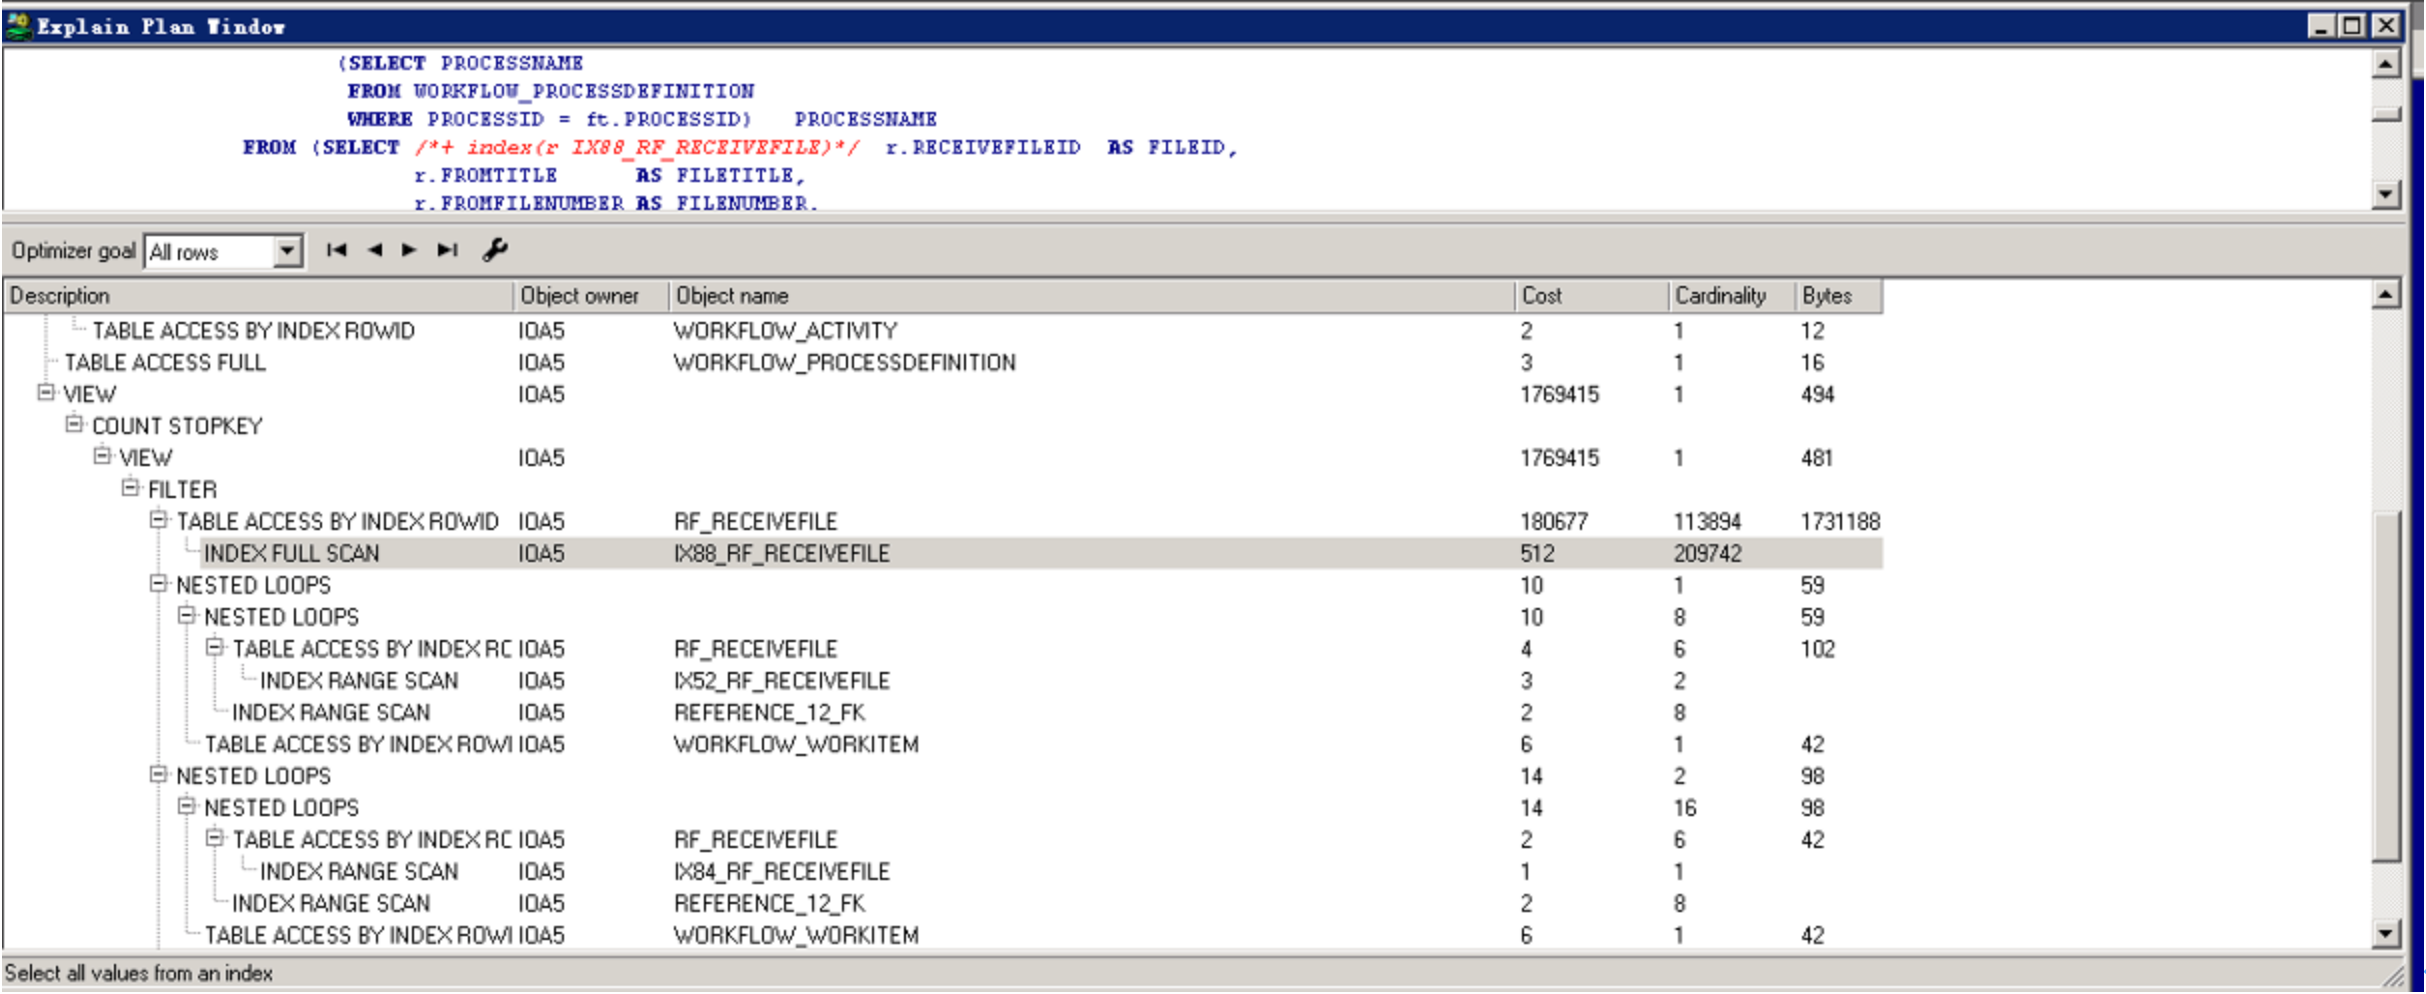This screenshot has width=2426, height=994.
Task: Maximize the Explain Plan Window
Action: [x=2353, y=25]
